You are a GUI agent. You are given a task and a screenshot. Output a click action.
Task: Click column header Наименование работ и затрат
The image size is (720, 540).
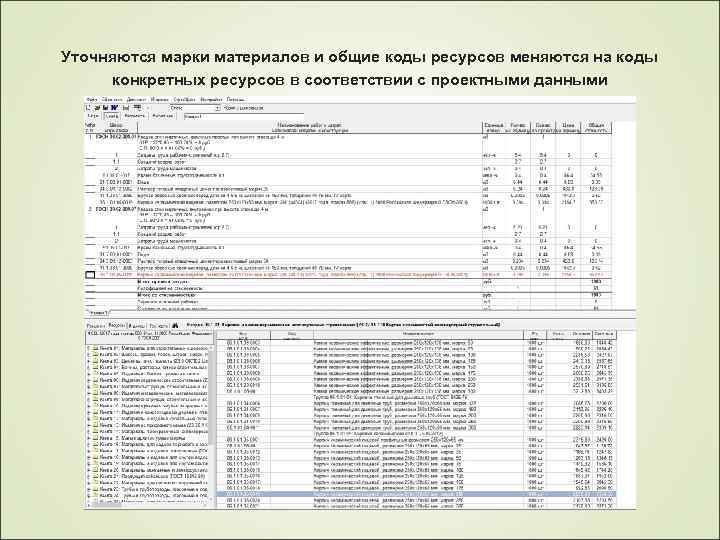pos(310,128)
